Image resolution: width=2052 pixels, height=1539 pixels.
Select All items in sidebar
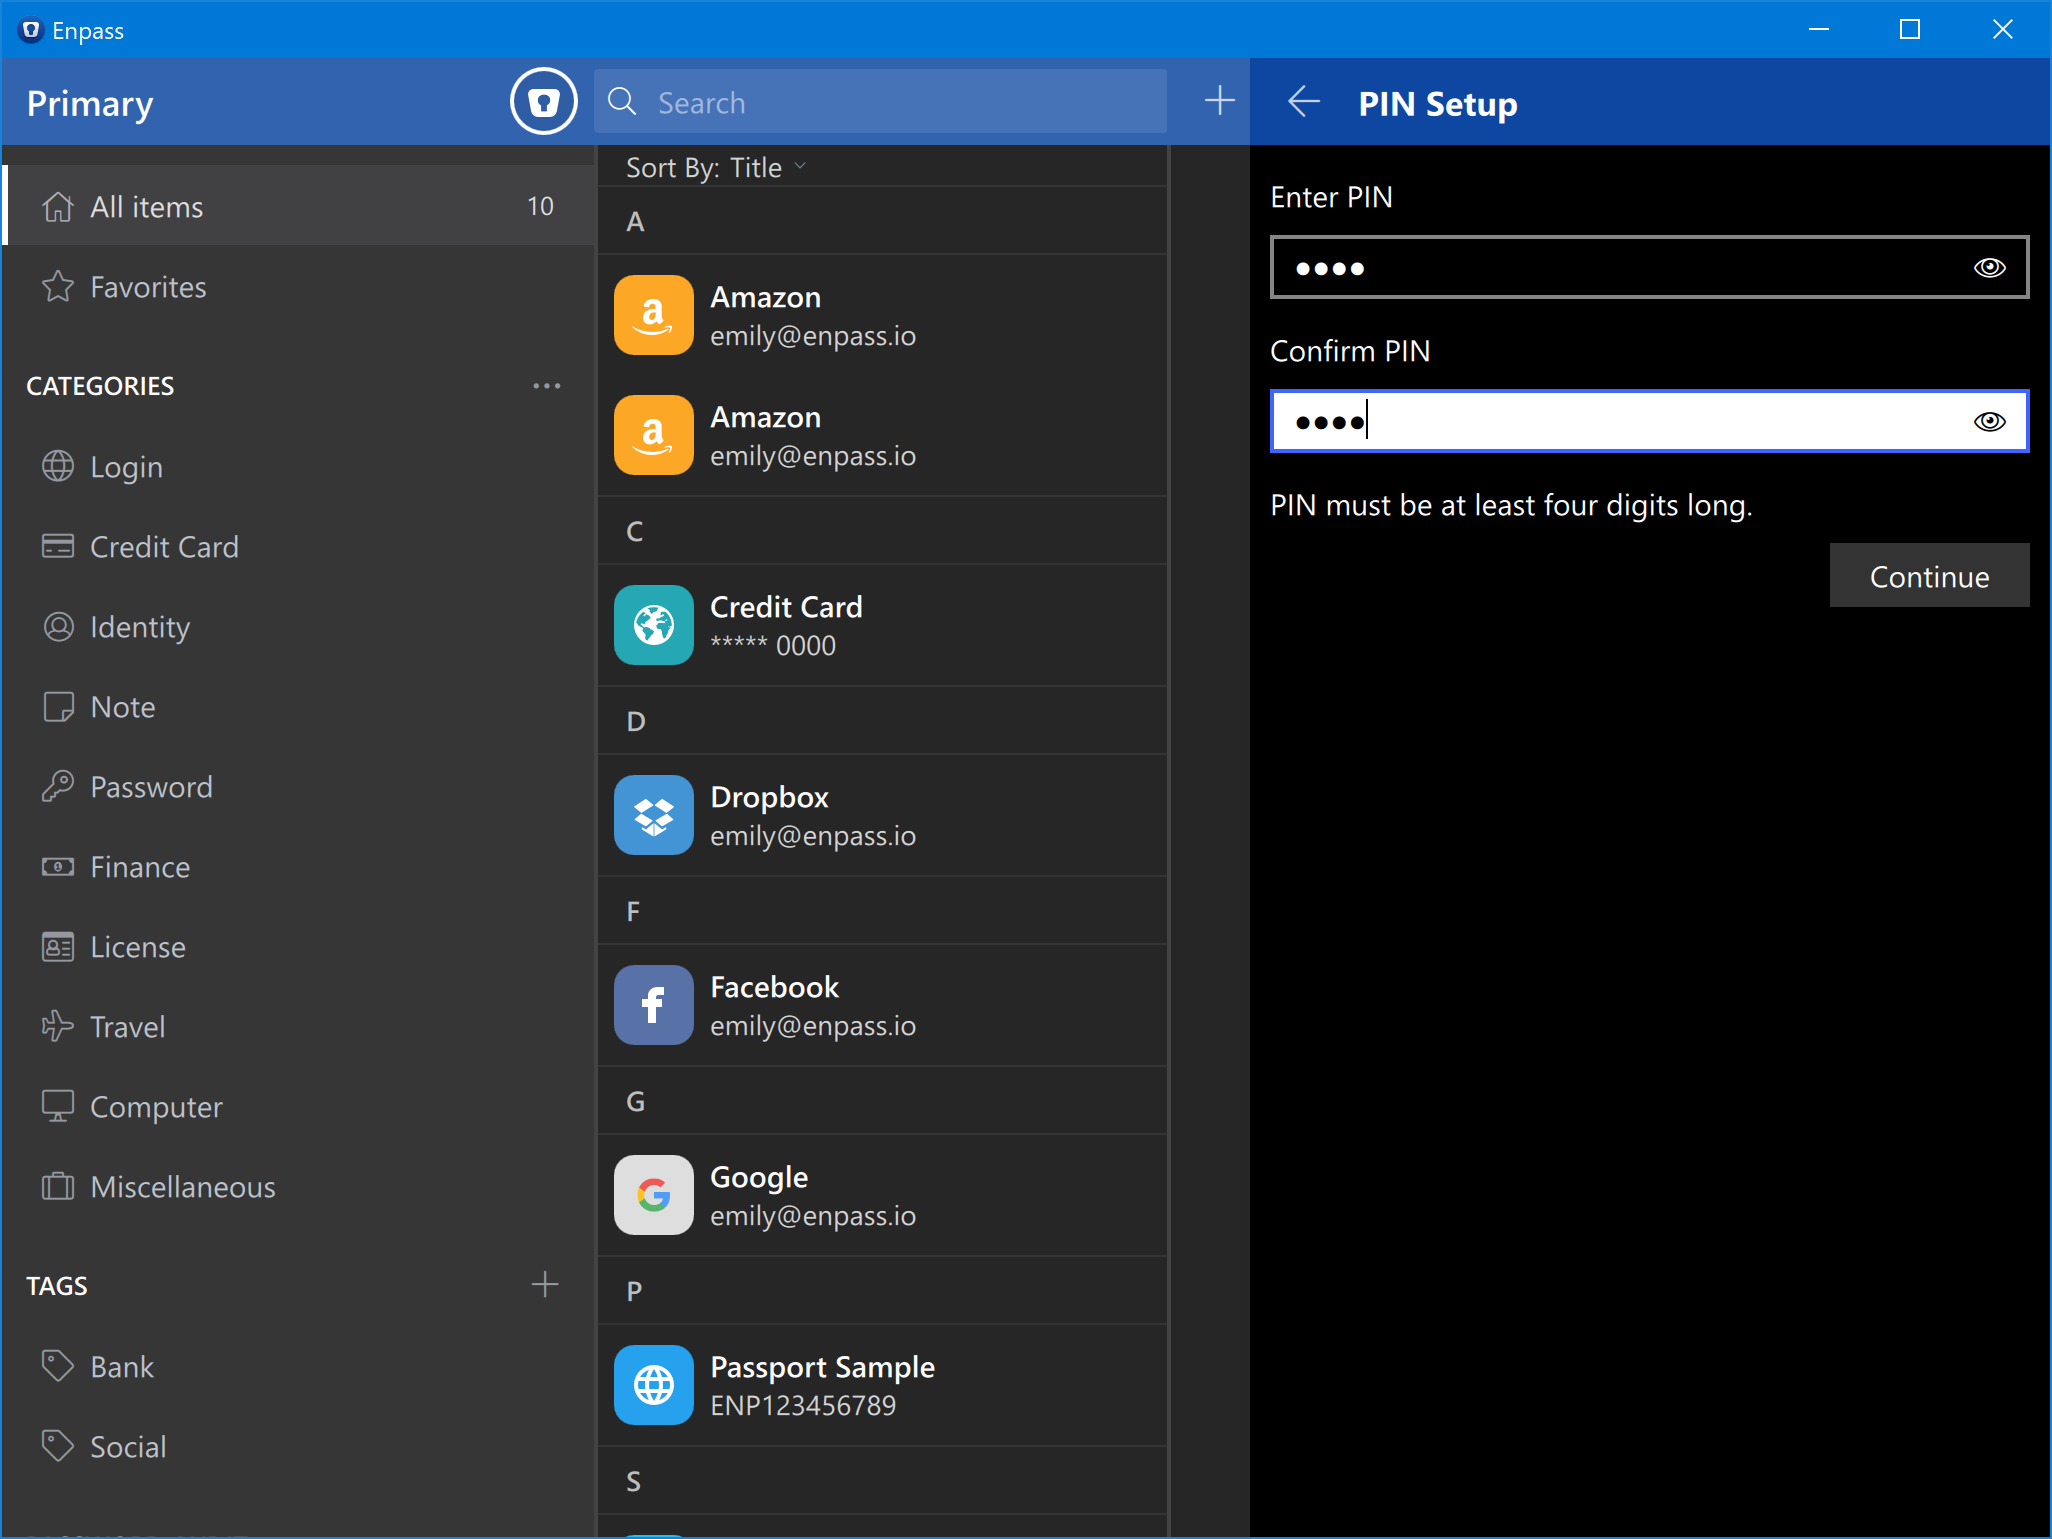[298, 206]
